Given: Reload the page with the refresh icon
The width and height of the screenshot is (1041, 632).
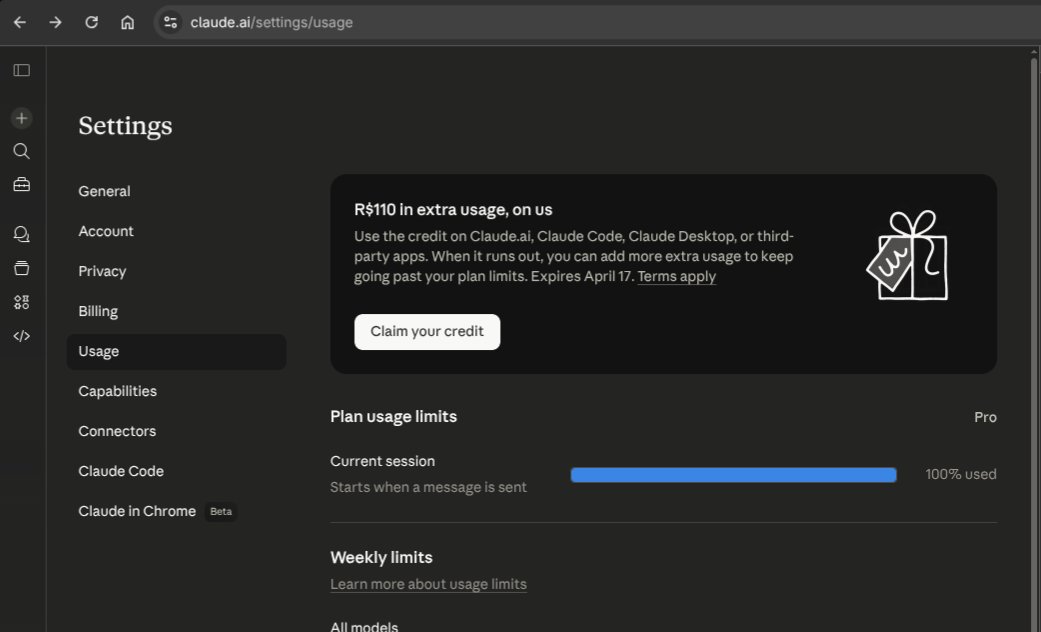Looking at the screenshot, I should 92,23.
